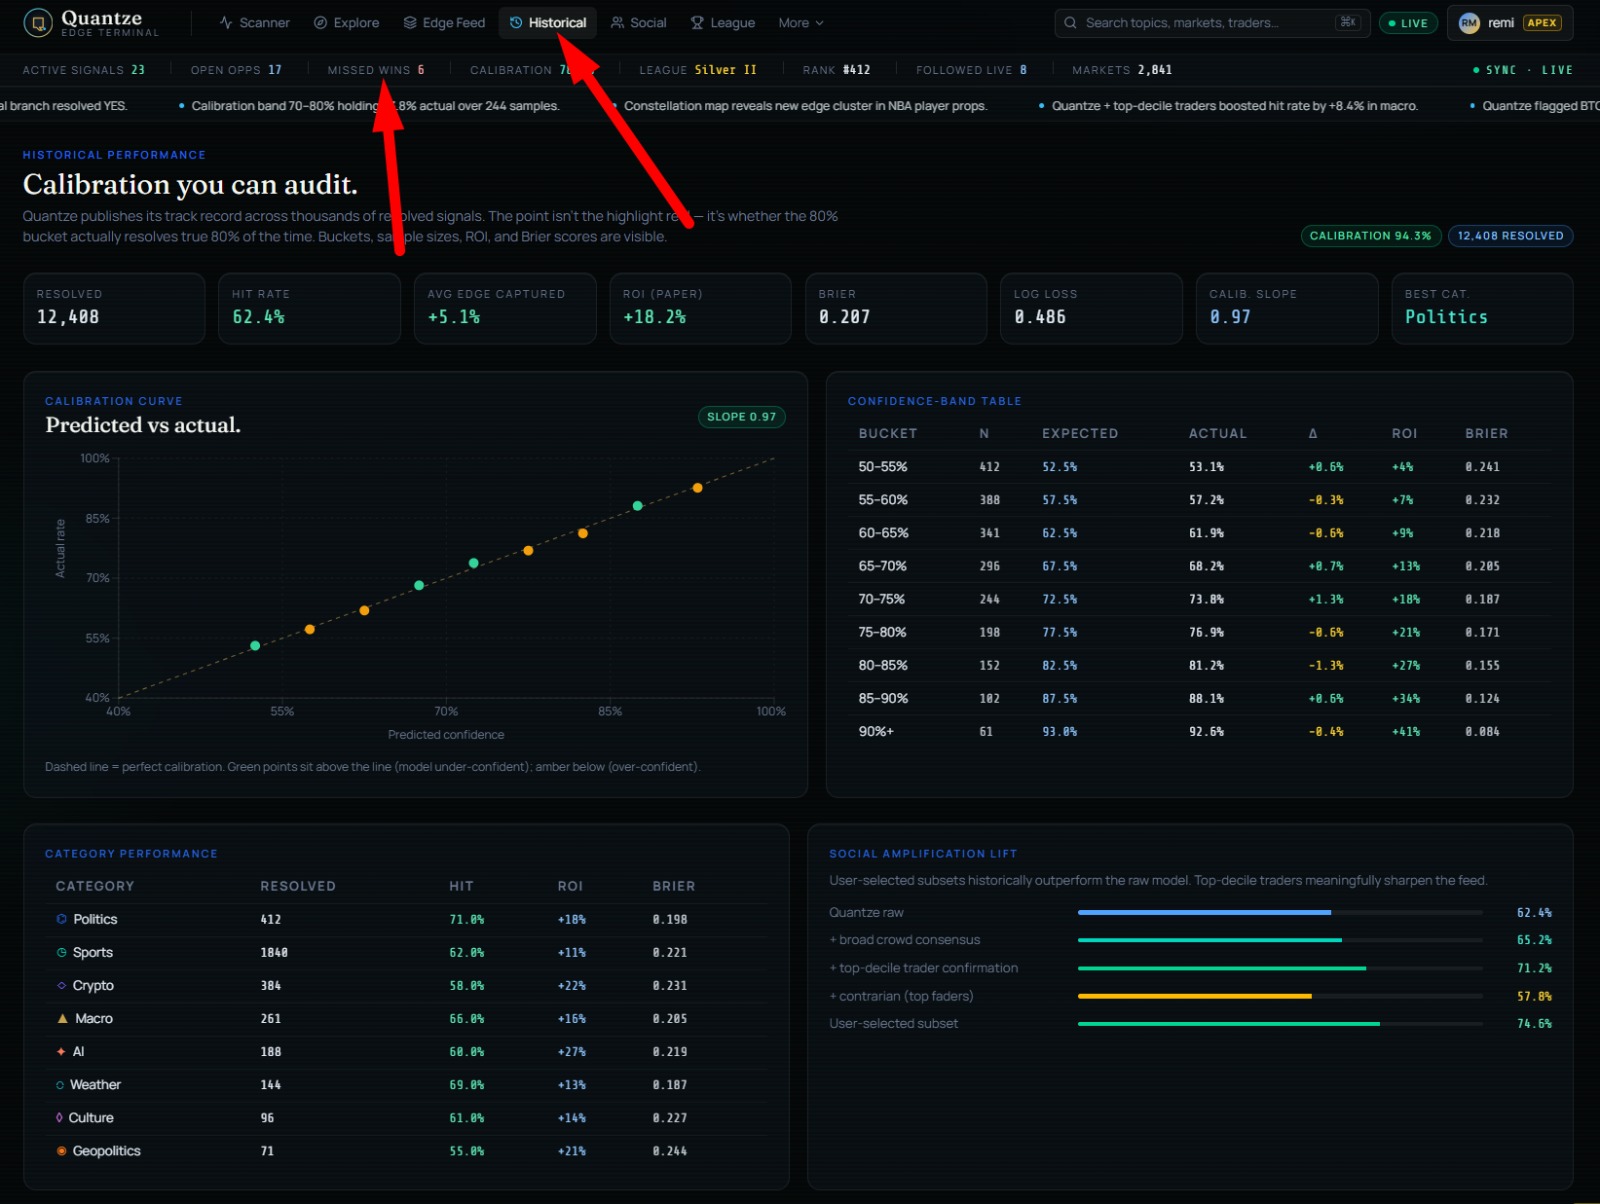Screen dimensions: 1600x1204
Task: Select the Historical tab
Action: click(548, 23)
